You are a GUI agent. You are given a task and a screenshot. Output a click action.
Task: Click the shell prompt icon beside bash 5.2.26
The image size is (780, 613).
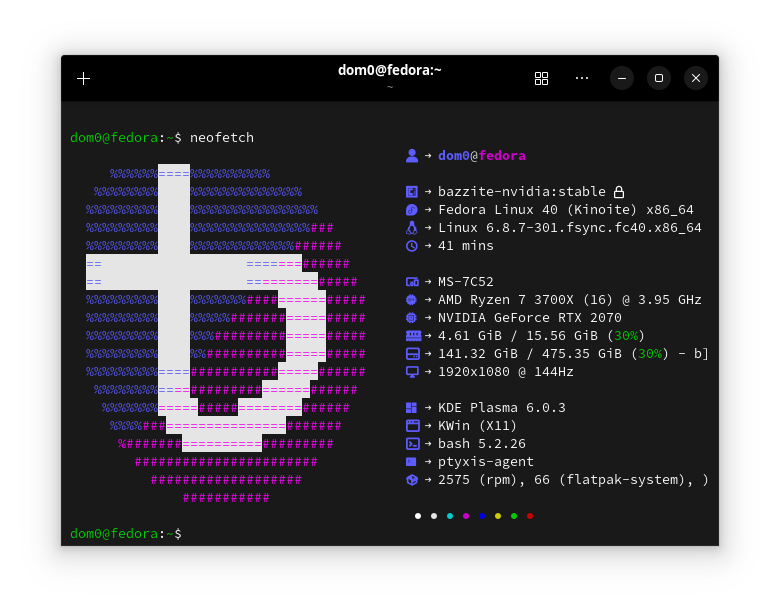(413, 444)
